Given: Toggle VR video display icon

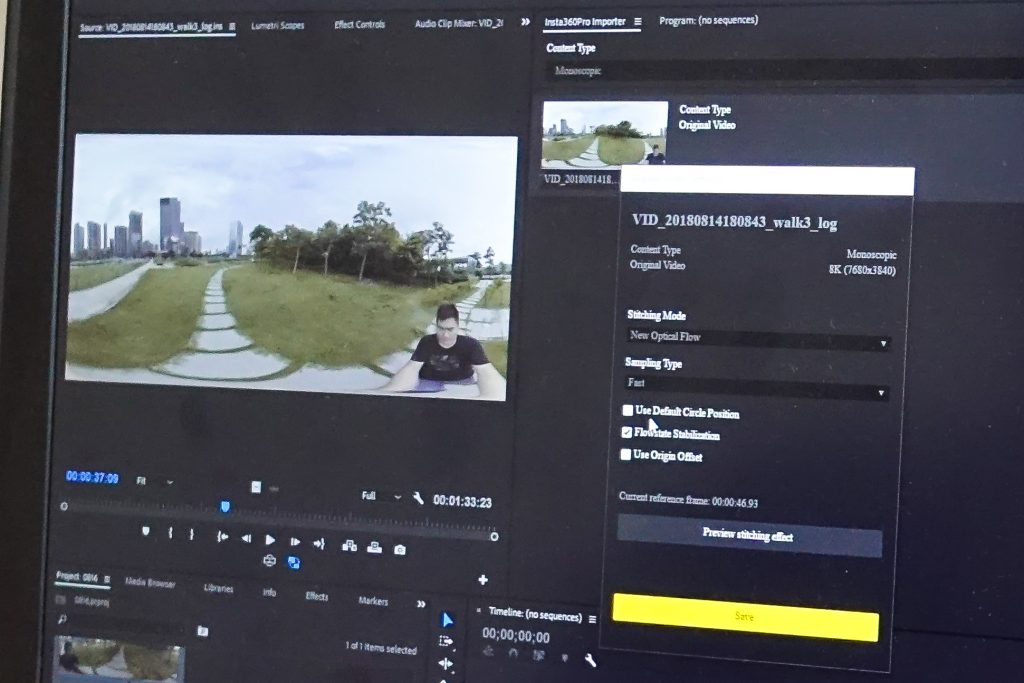Looking at the screenshot, I should point(269,560).
